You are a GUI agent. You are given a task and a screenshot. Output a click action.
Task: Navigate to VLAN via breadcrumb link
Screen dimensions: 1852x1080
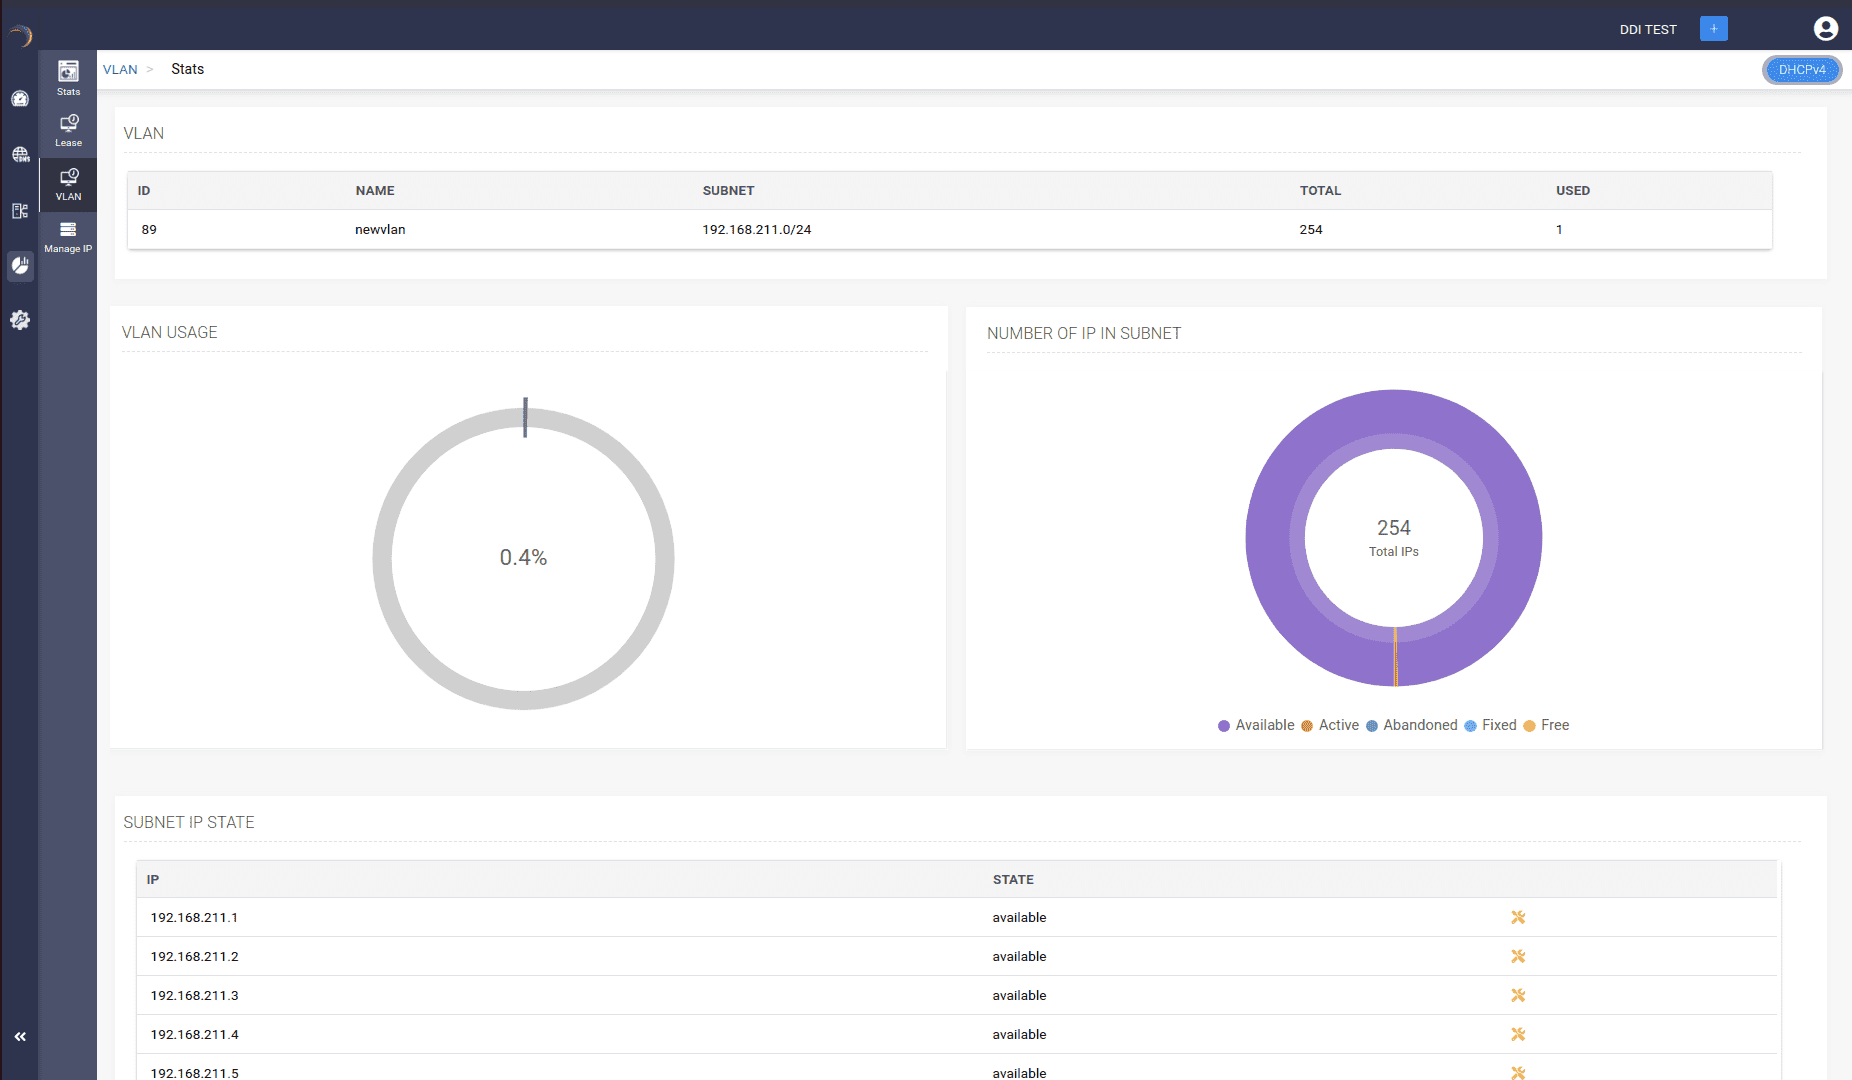[120, 69]
